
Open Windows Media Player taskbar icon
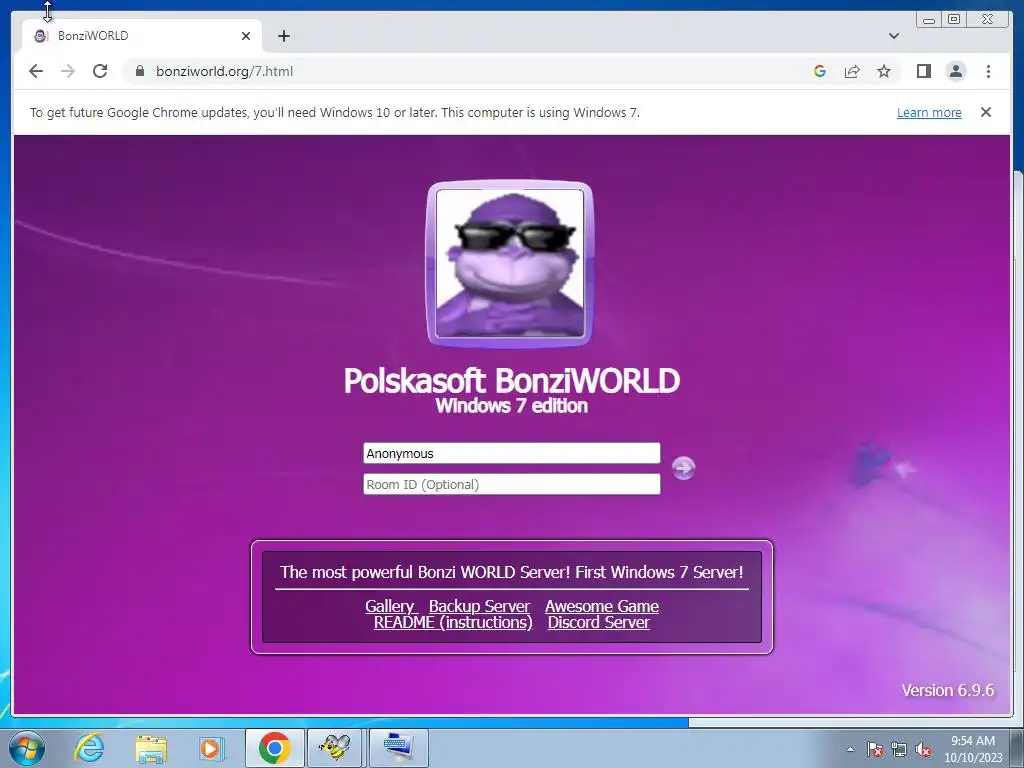click(211, 748)
